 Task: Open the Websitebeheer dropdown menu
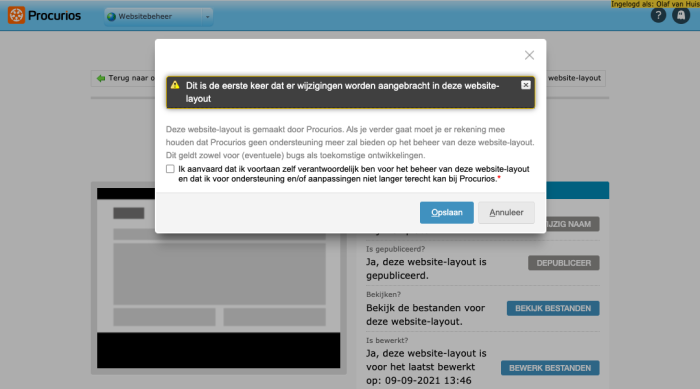(158, 17)
